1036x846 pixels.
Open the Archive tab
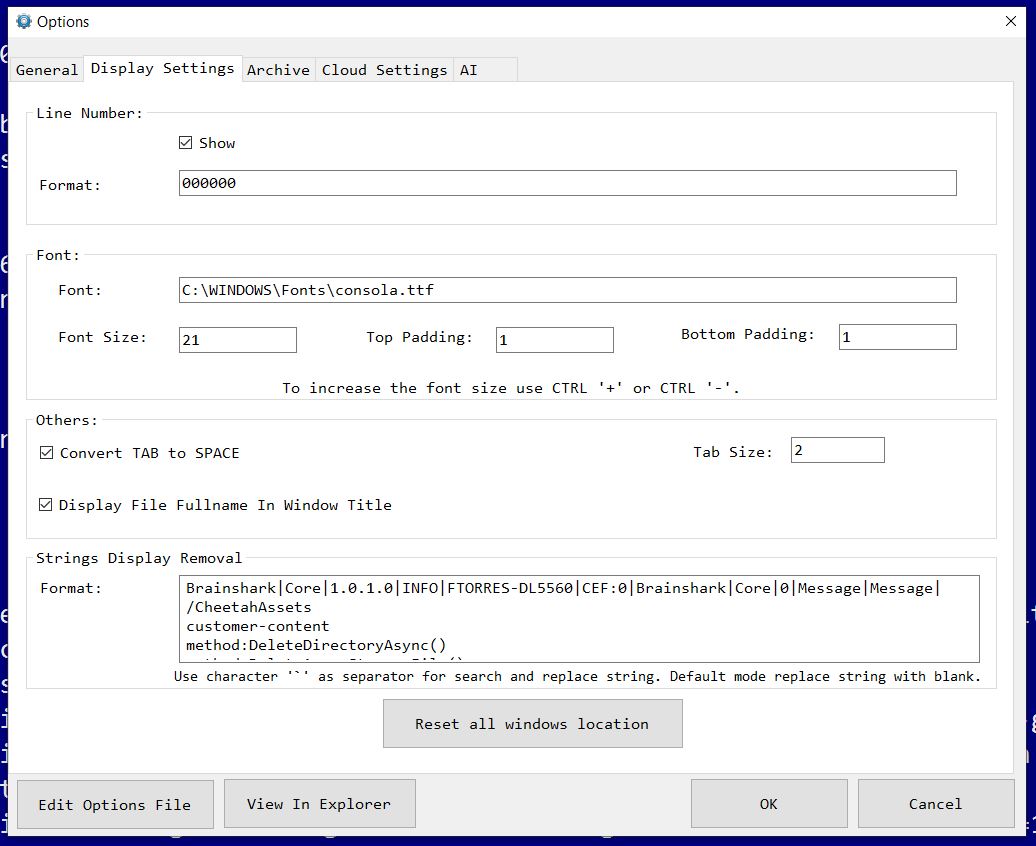pyautogui.click(x=278, y=69)
